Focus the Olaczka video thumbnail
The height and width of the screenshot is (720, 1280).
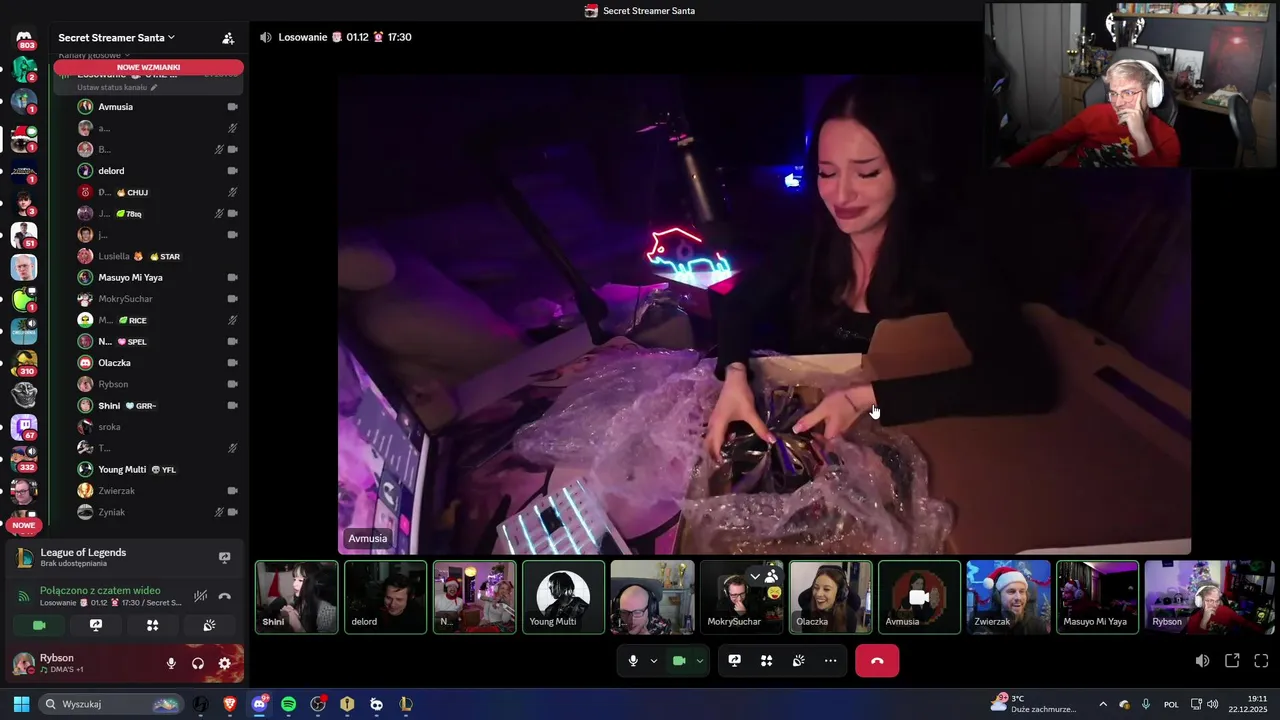(830, 597)
